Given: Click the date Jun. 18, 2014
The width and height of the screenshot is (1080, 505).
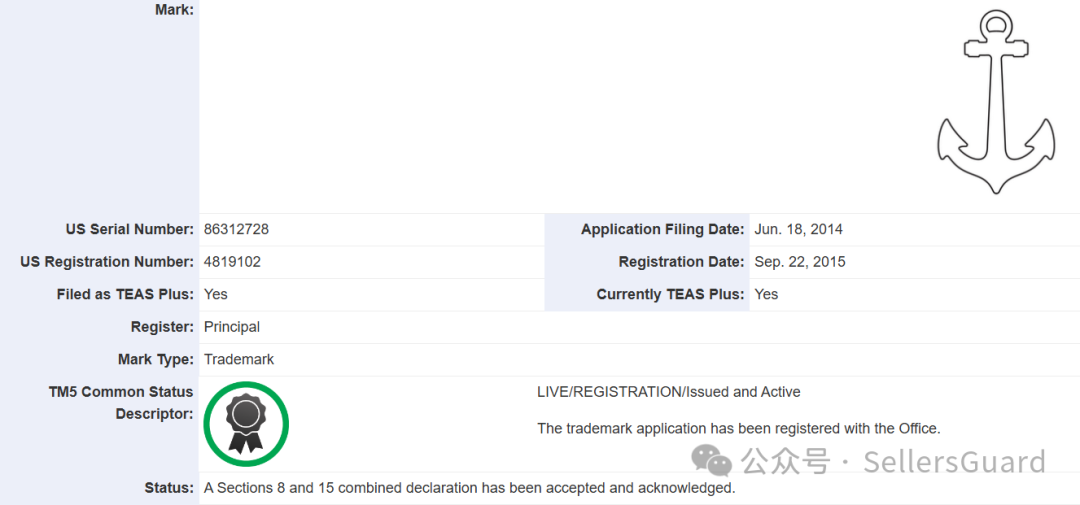Looking at the screenshot, I should [798, 229].
